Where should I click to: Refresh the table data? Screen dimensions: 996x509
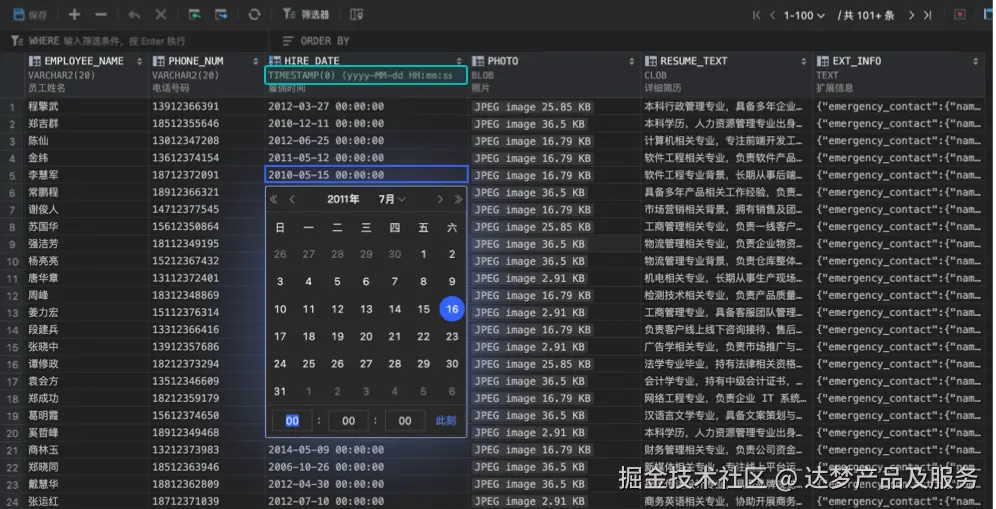coord(254,14)
